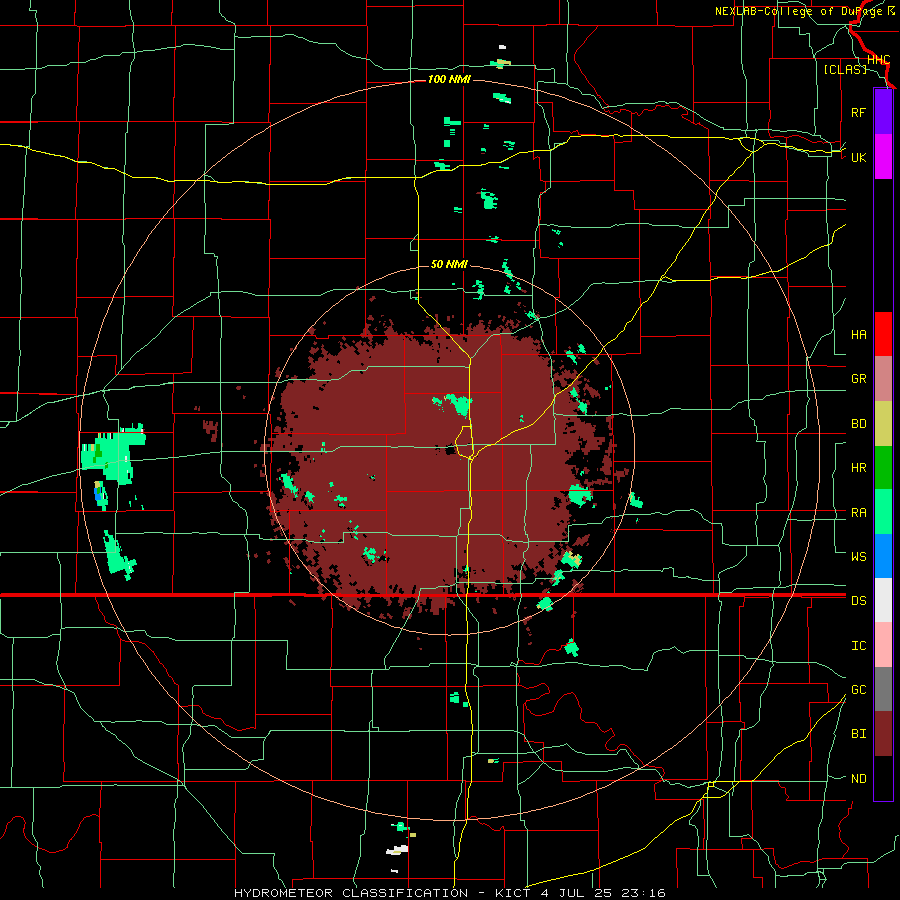The height and width of the screenshot is (900, 900).
Task: Click the ND legend label
Action: coord(858,779)
